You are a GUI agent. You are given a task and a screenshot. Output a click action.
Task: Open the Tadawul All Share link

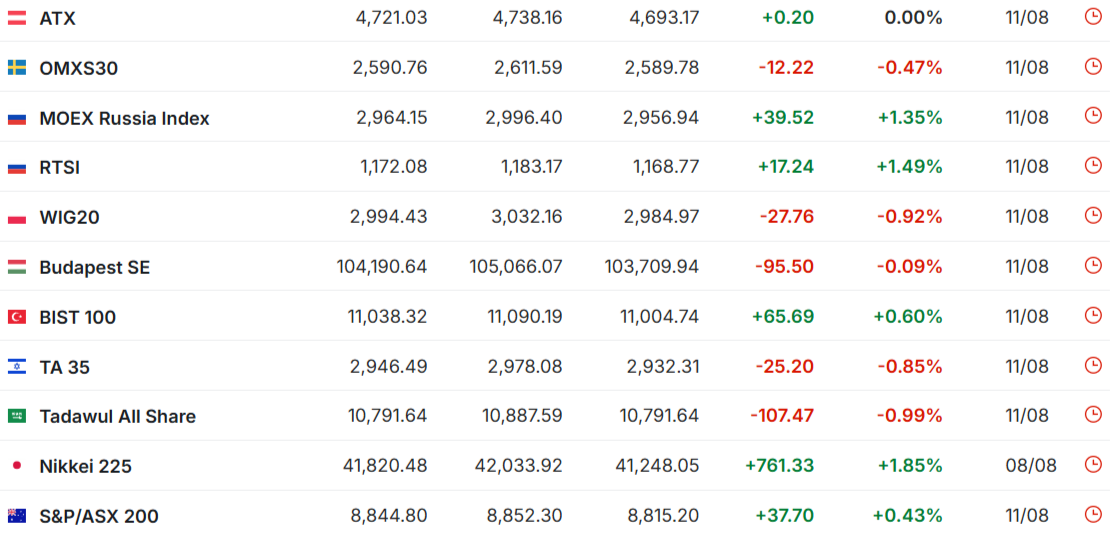(x=118, y=417)
